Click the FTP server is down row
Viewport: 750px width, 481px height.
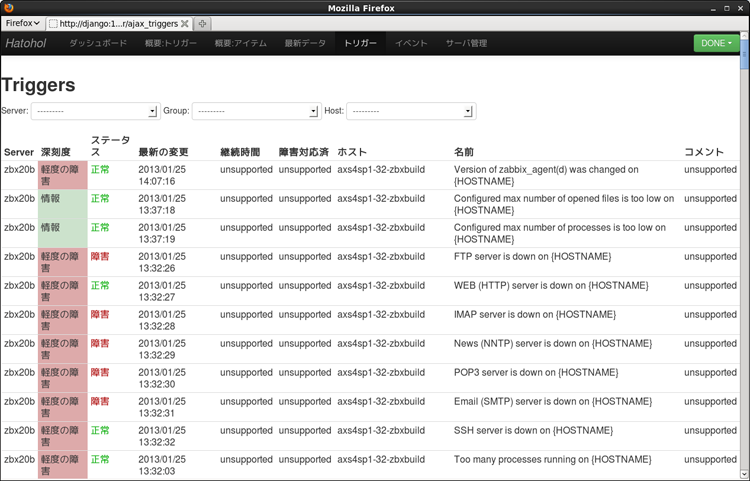pyautogui.click(x=532, y=257)
